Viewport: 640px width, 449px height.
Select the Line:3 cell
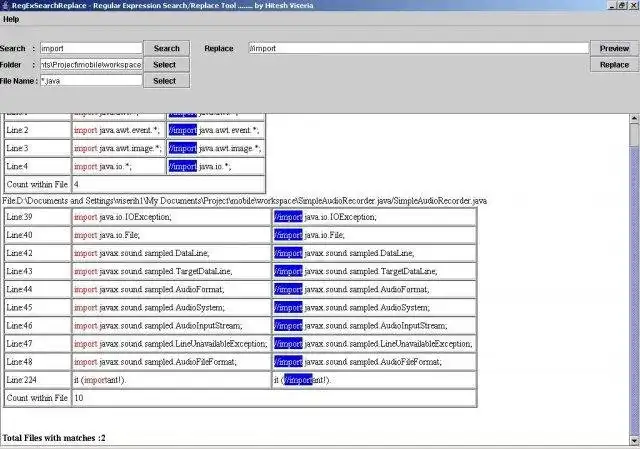tap(38, 148)
